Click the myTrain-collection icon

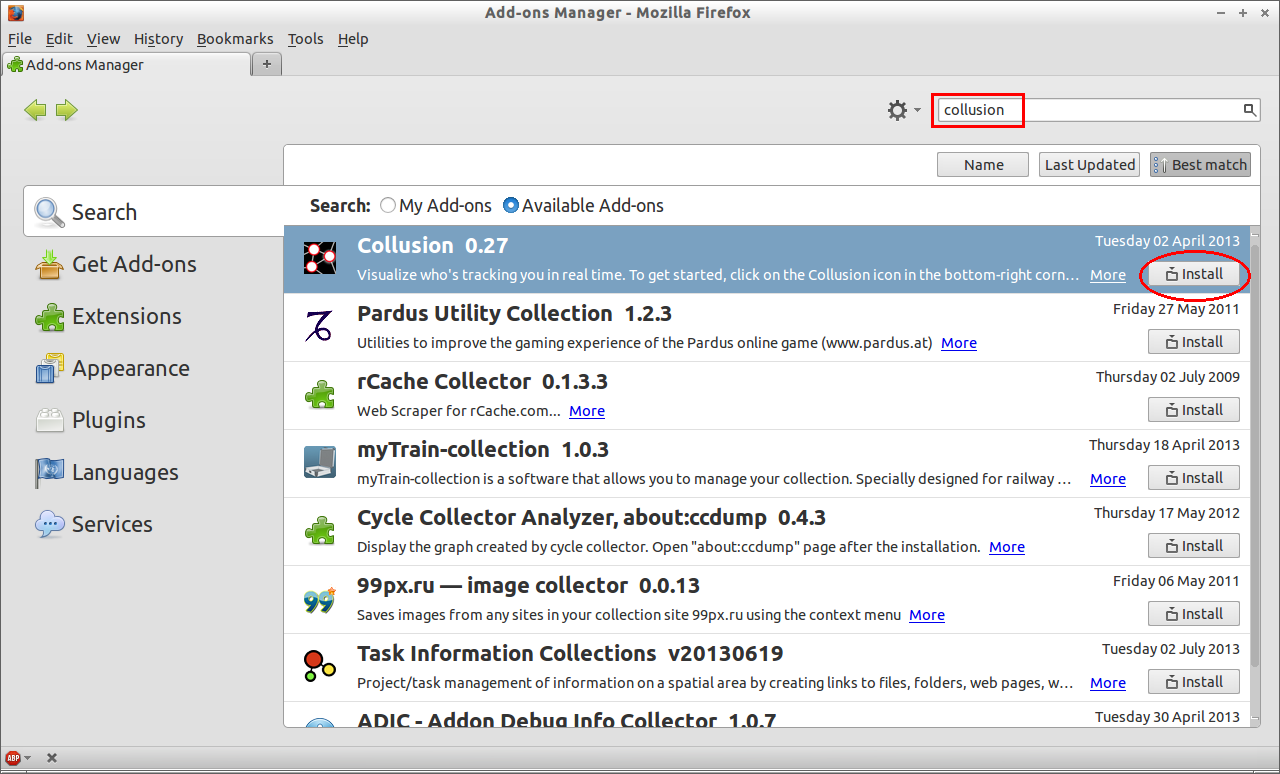click(x=320, y=462)
